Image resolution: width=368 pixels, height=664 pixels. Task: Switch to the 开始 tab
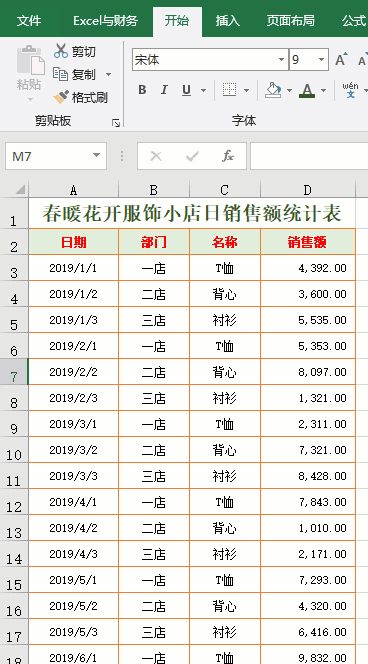pyautogui.click(x=177, y=21)
